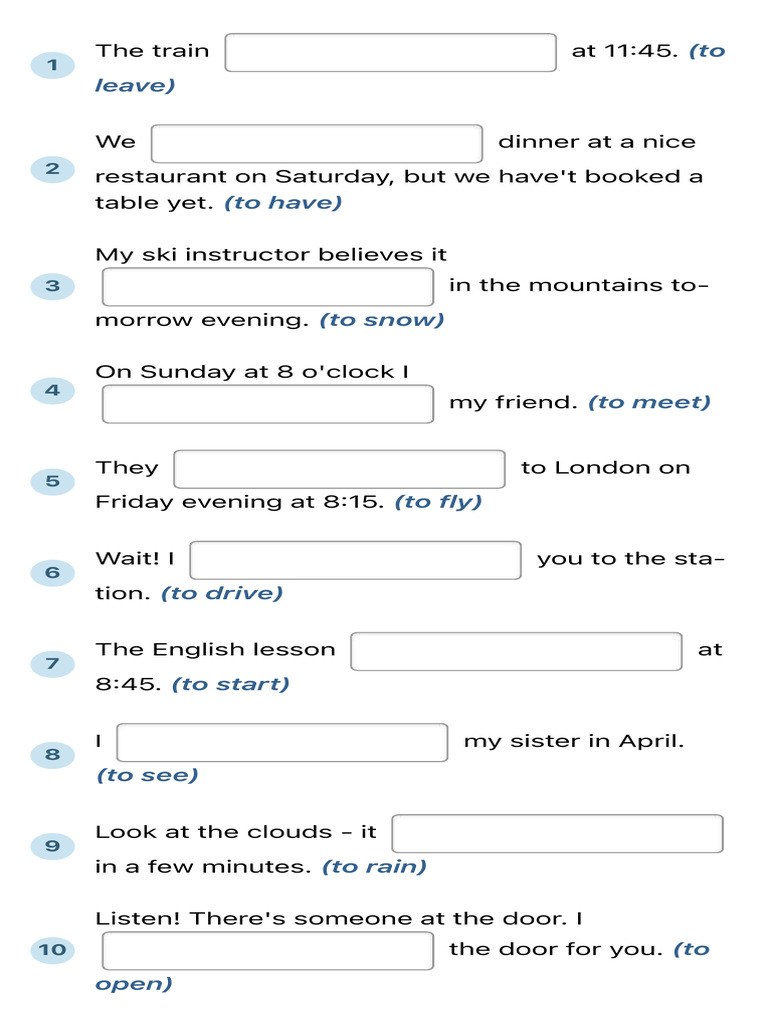Click the number 9 question badge

click(x=52, y=846)
